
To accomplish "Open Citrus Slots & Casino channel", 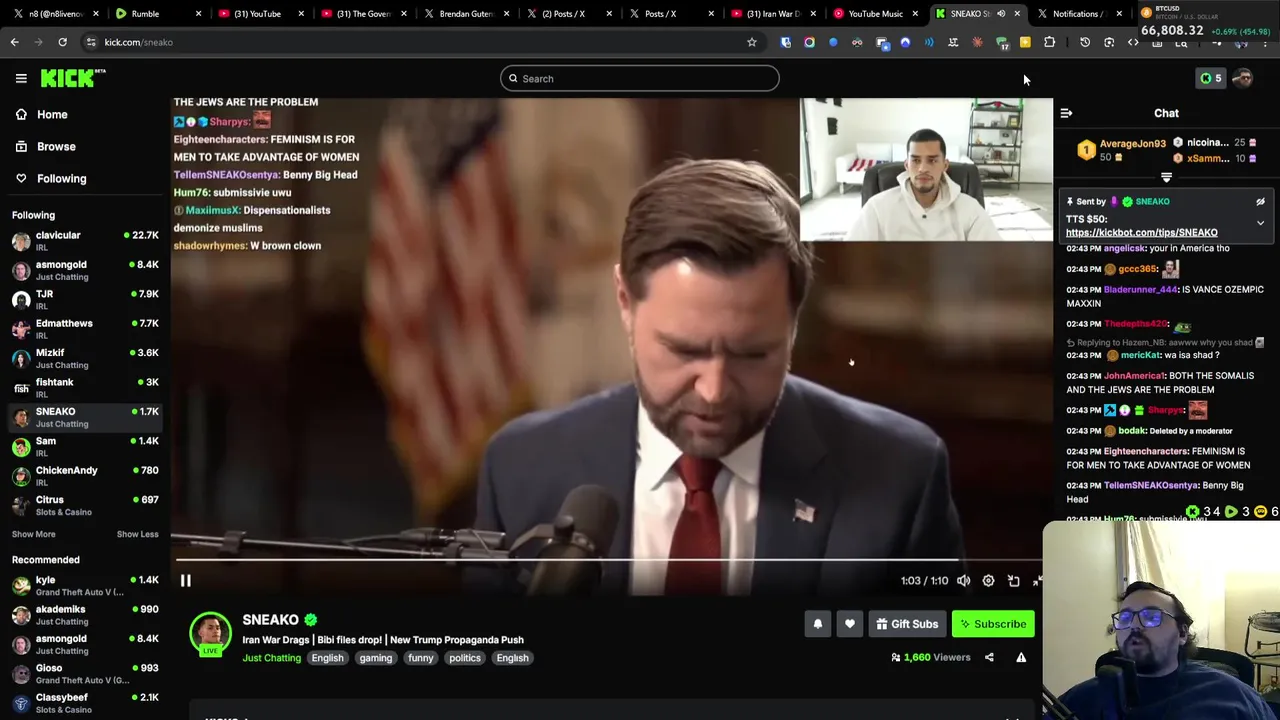I will pyautogui.click(x=85, y=505).
